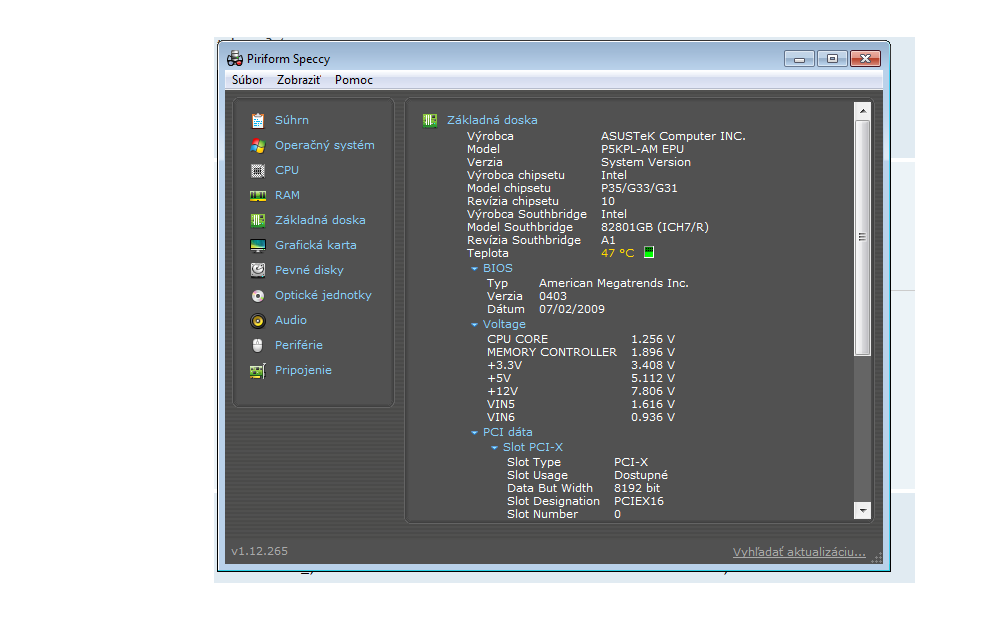Click the CPU chip icon in sidebar
Viewport: 1008px width, 630px height.
pyautogui.click(x=258, y=170)
